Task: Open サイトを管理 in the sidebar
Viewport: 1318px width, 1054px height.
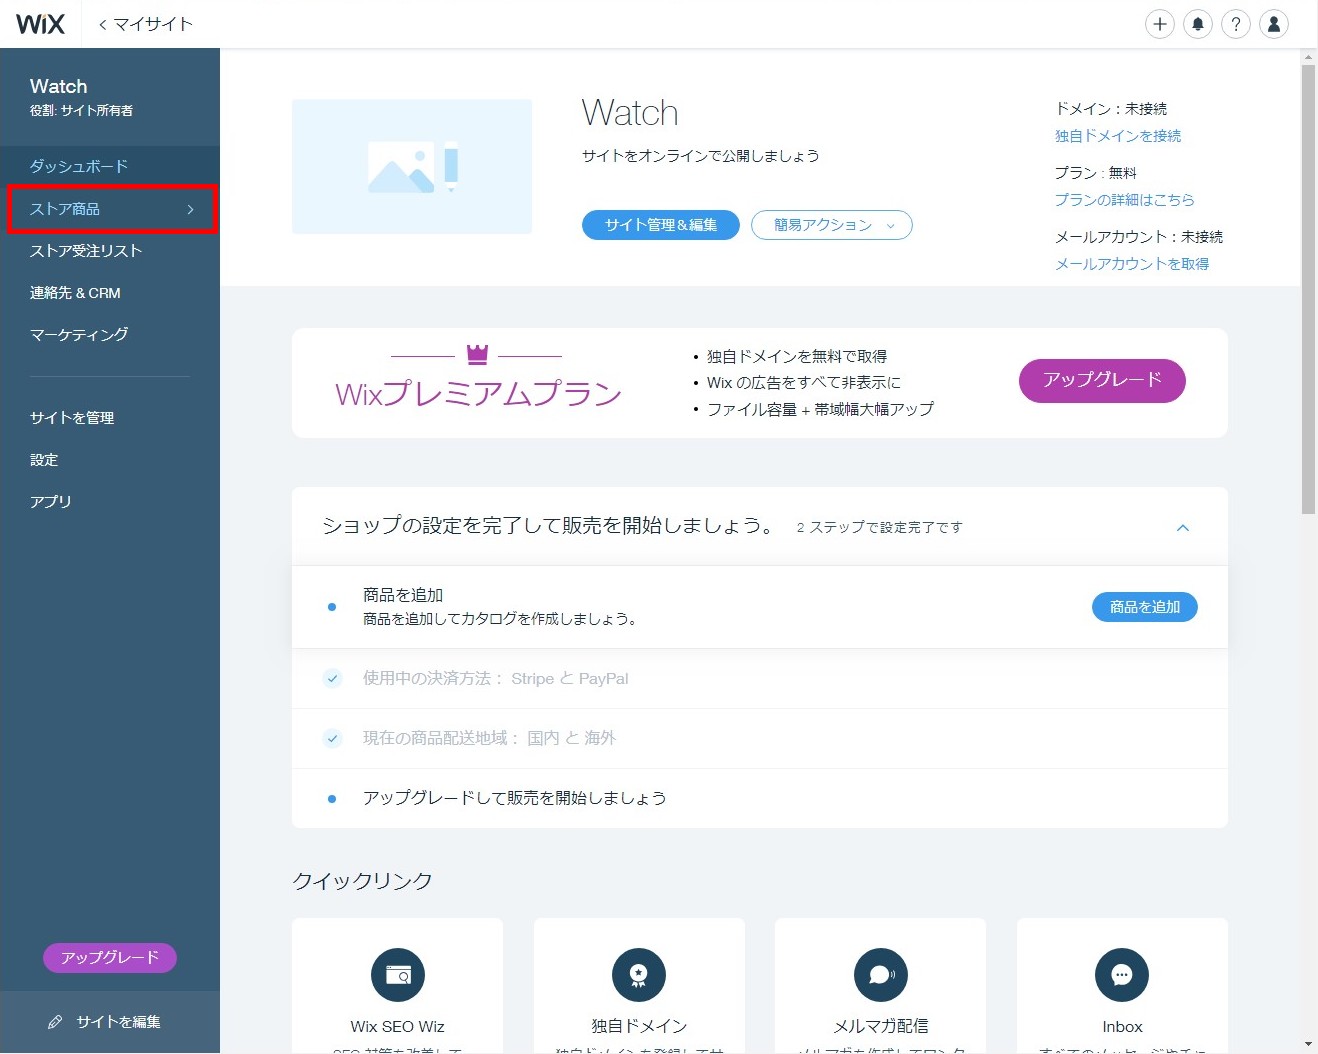Action: (x=72, y=418)
